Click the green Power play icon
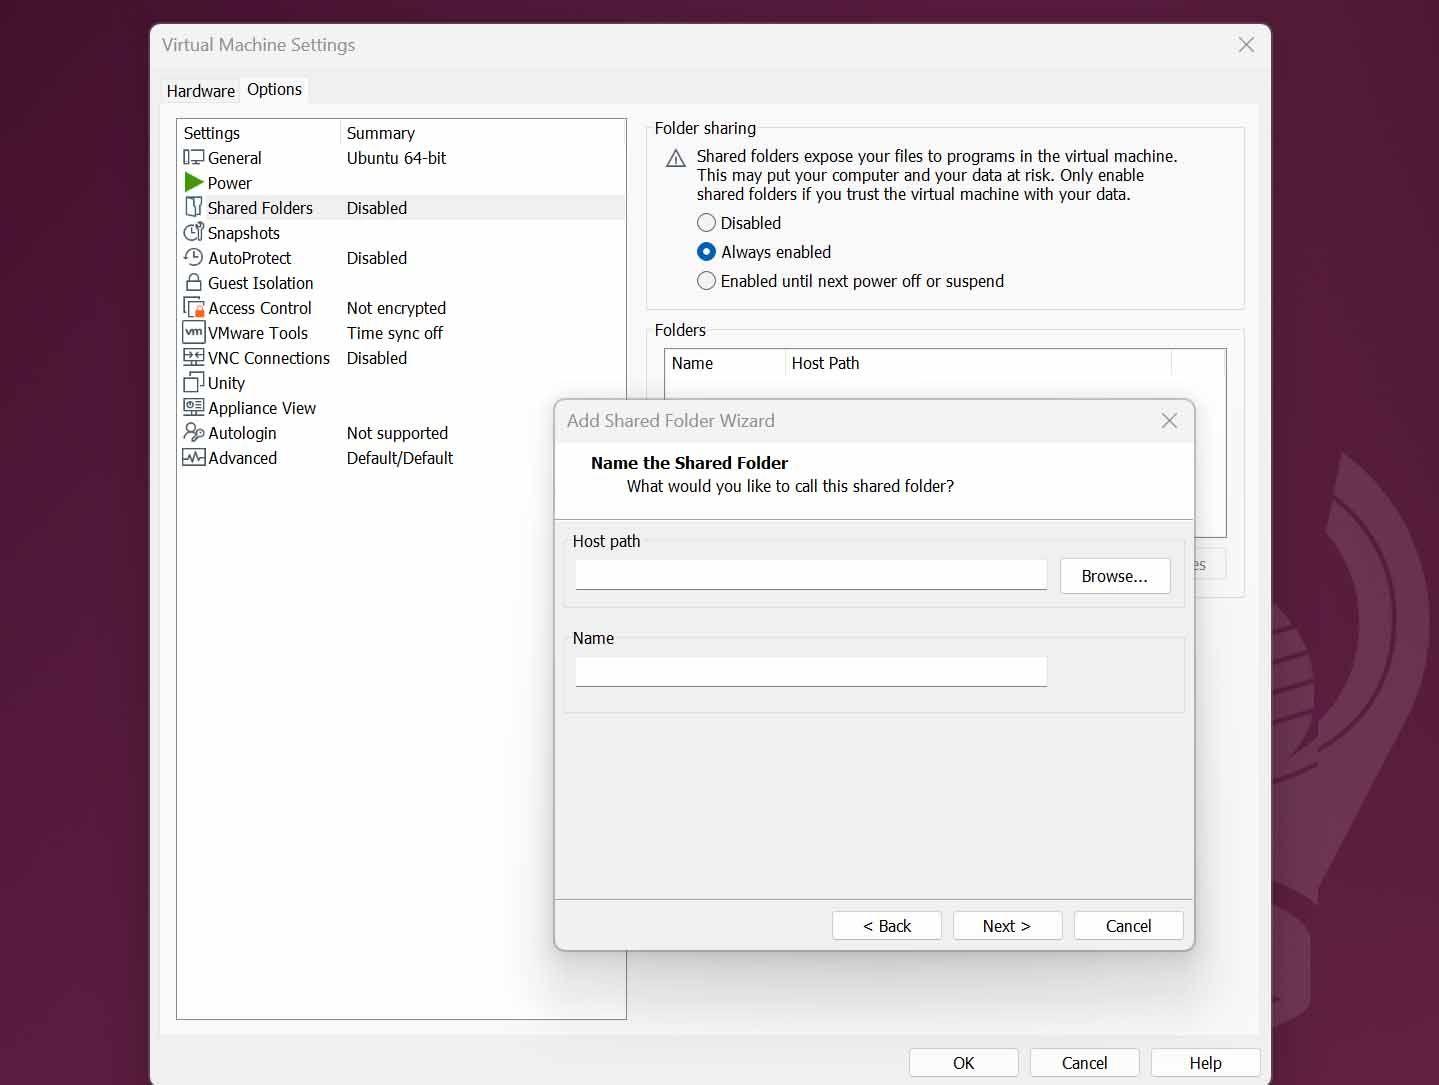The image size is (1439, 1085). [x=194, y=182]
